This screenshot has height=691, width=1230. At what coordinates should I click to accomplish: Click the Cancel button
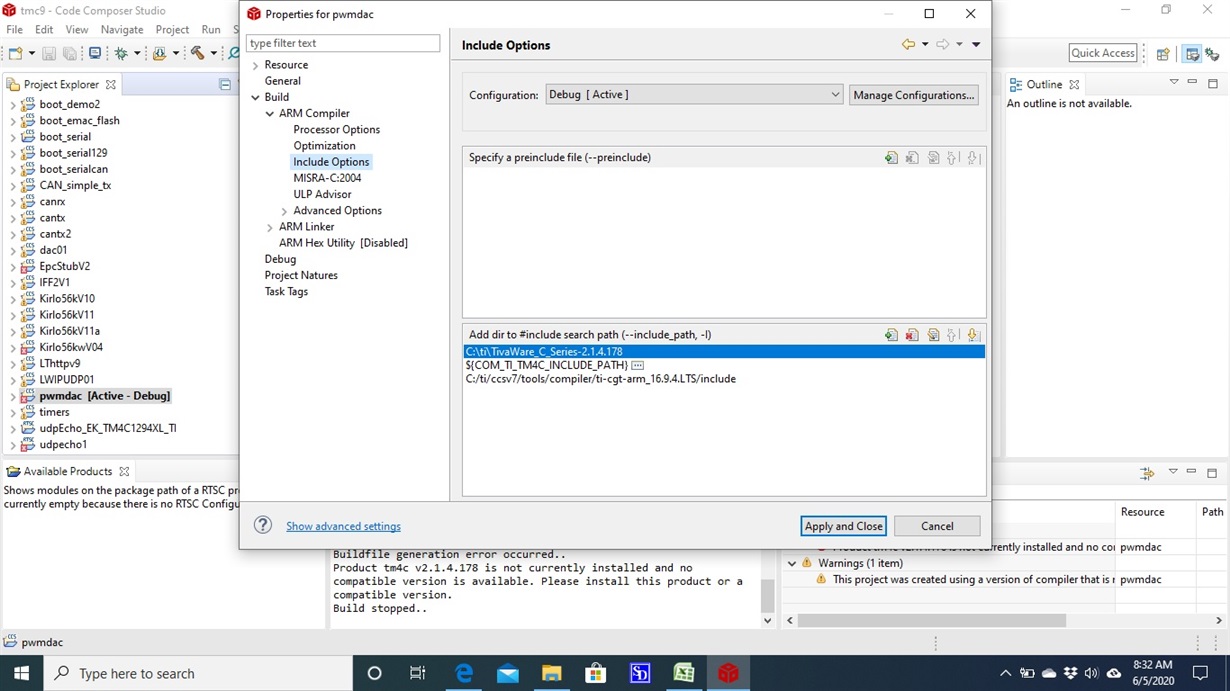(937, 526)
